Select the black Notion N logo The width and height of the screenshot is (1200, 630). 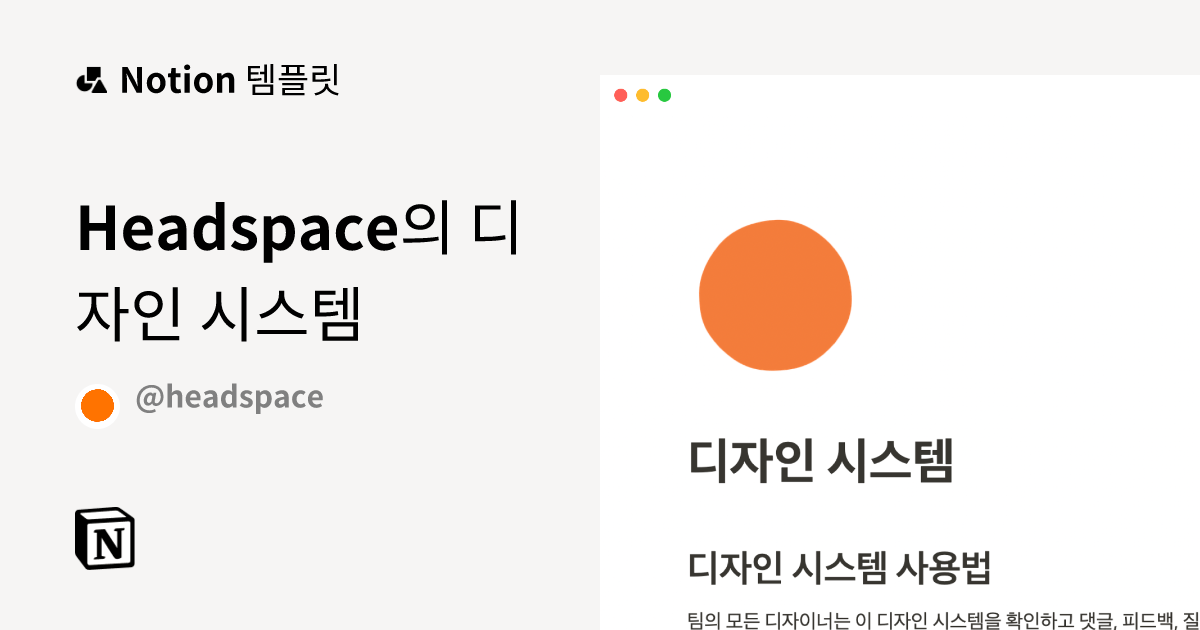(104, 540)
